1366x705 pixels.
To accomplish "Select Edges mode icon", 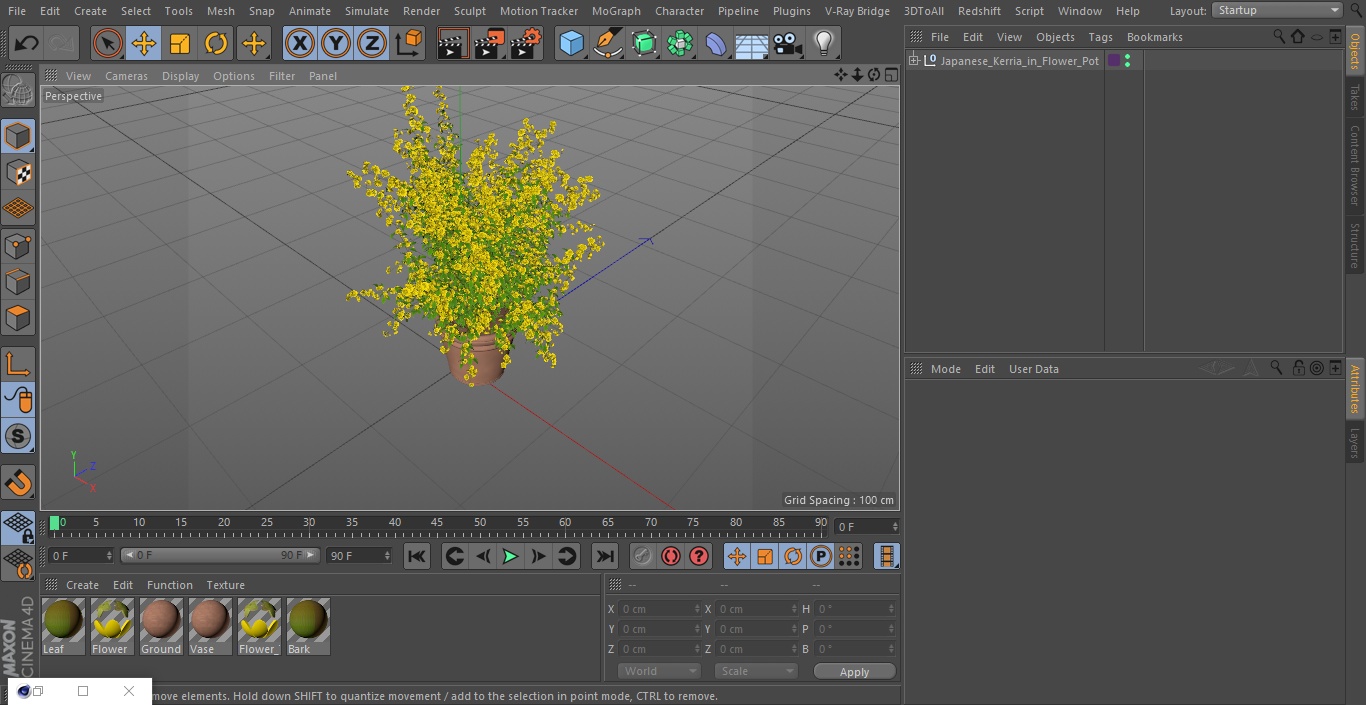I will click(x=18, y=282).
